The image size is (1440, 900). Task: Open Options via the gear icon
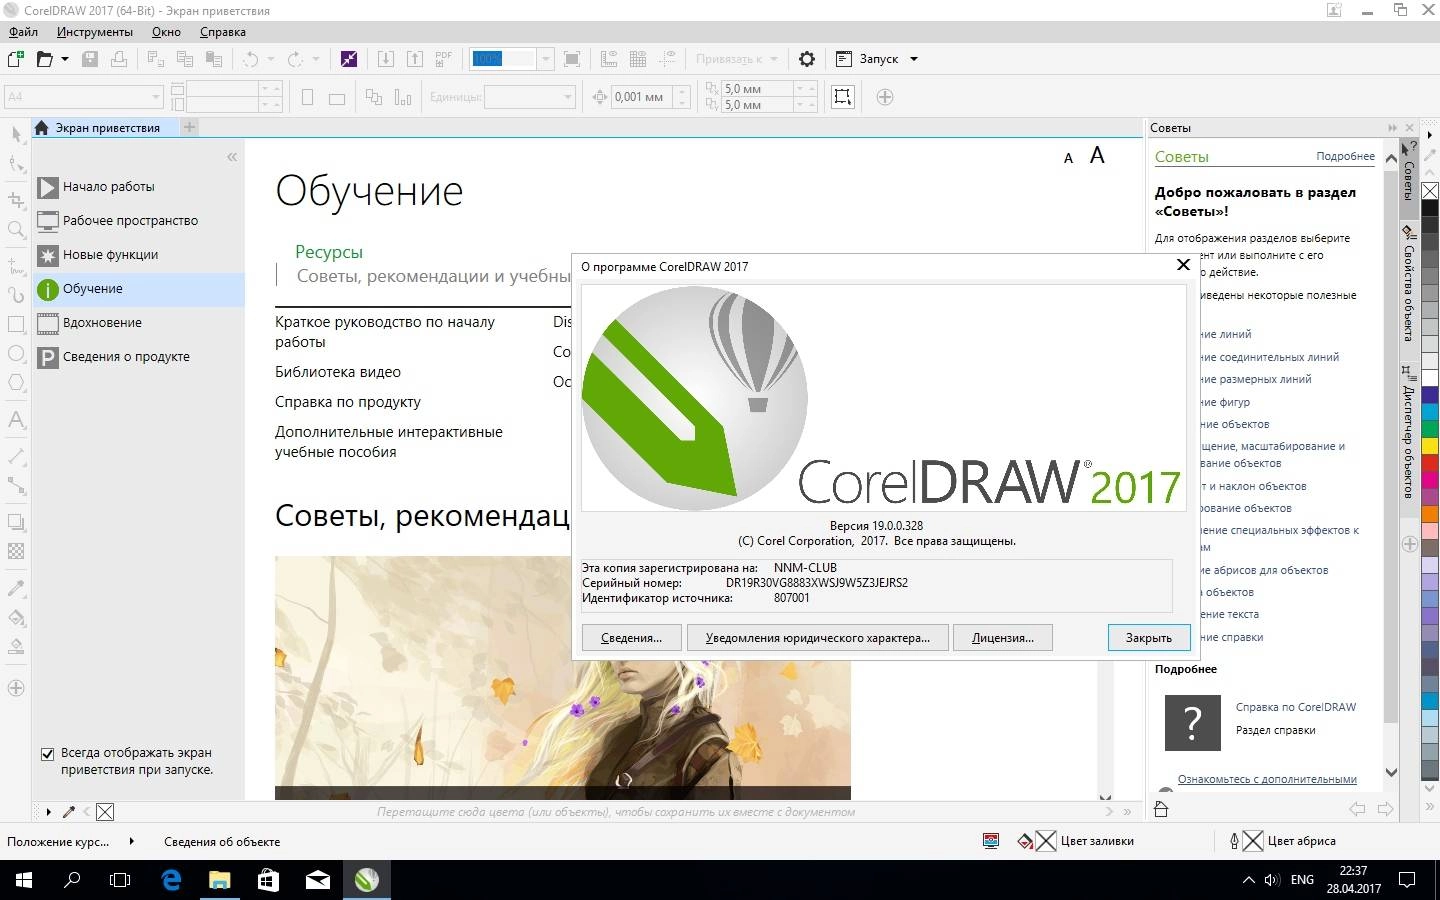[x=807, y=59]
